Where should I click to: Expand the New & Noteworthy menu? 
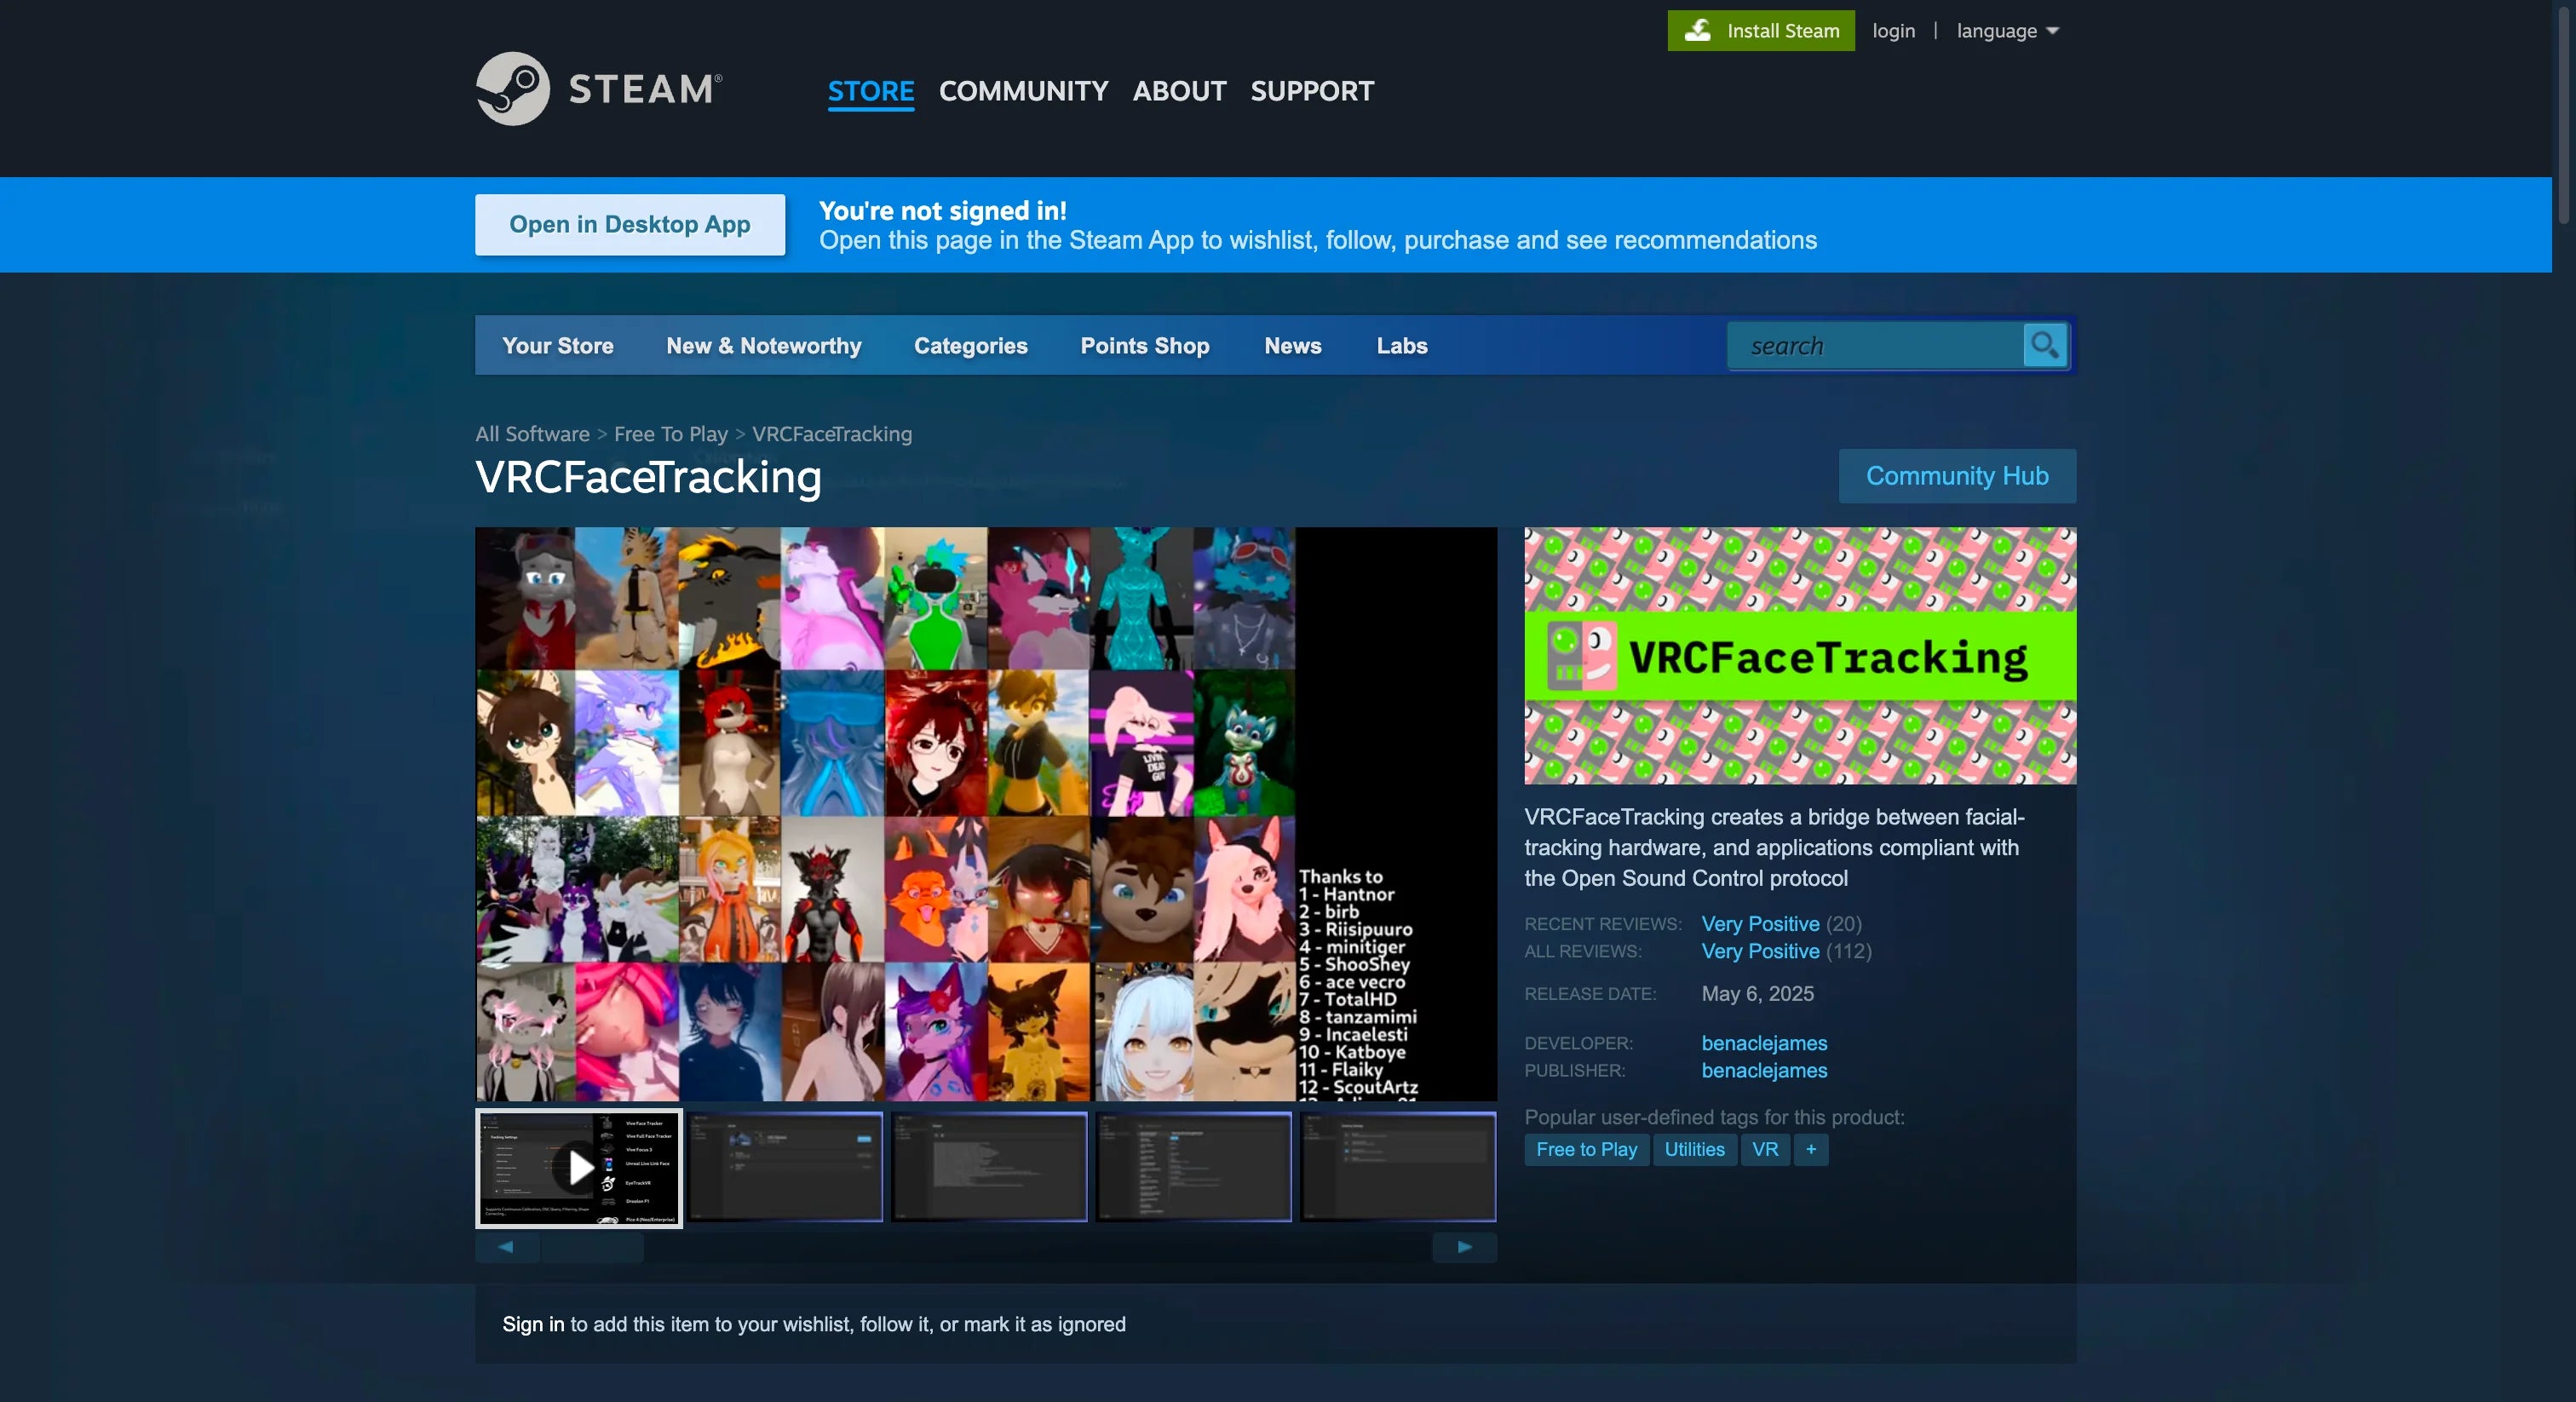[x=763, y=346]
